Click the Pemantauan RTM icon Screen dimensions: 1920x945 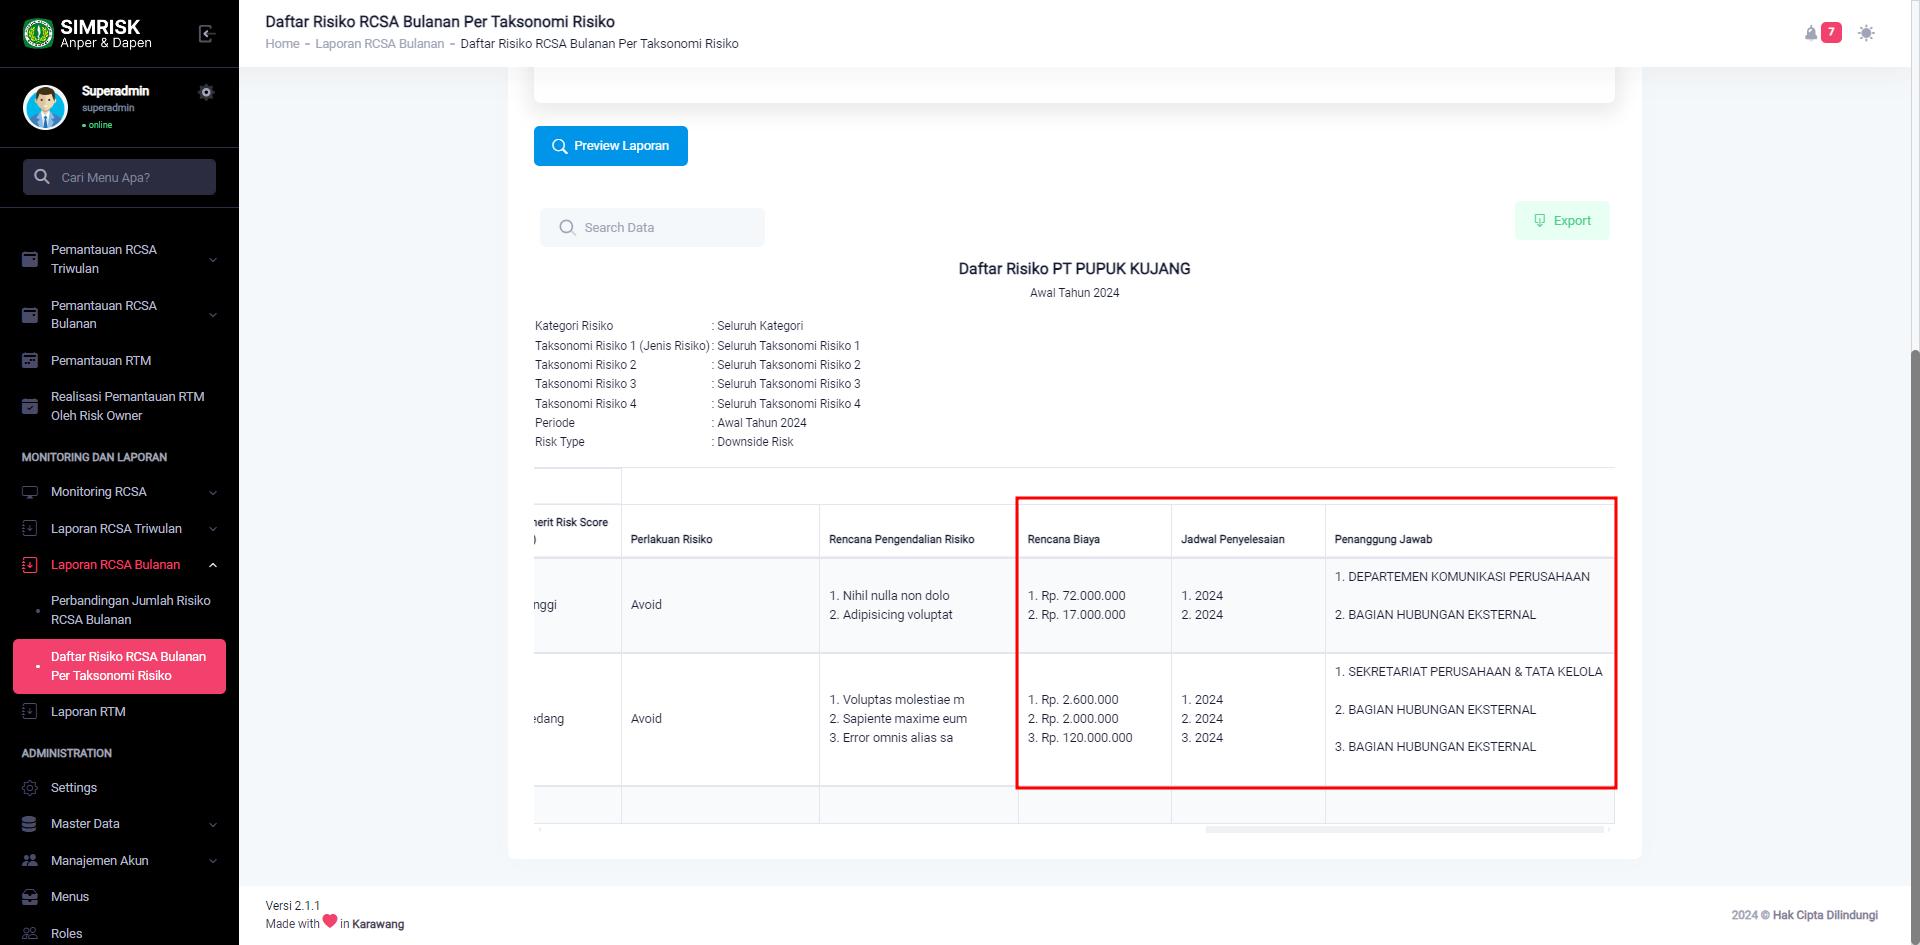tap(30, 361)
